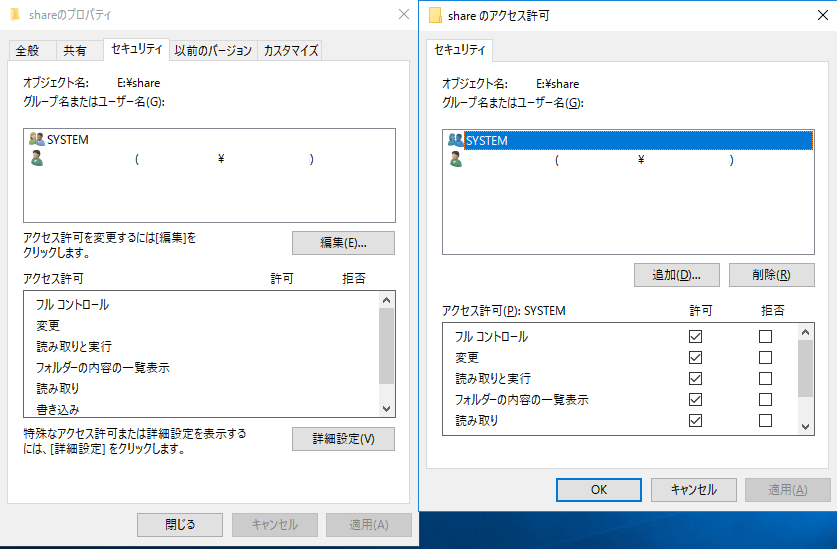Image resolution: width=837 pixels, height=549 pixels.
Task: Click 適用(A) in access permission dialog
Action: point(788,490)
